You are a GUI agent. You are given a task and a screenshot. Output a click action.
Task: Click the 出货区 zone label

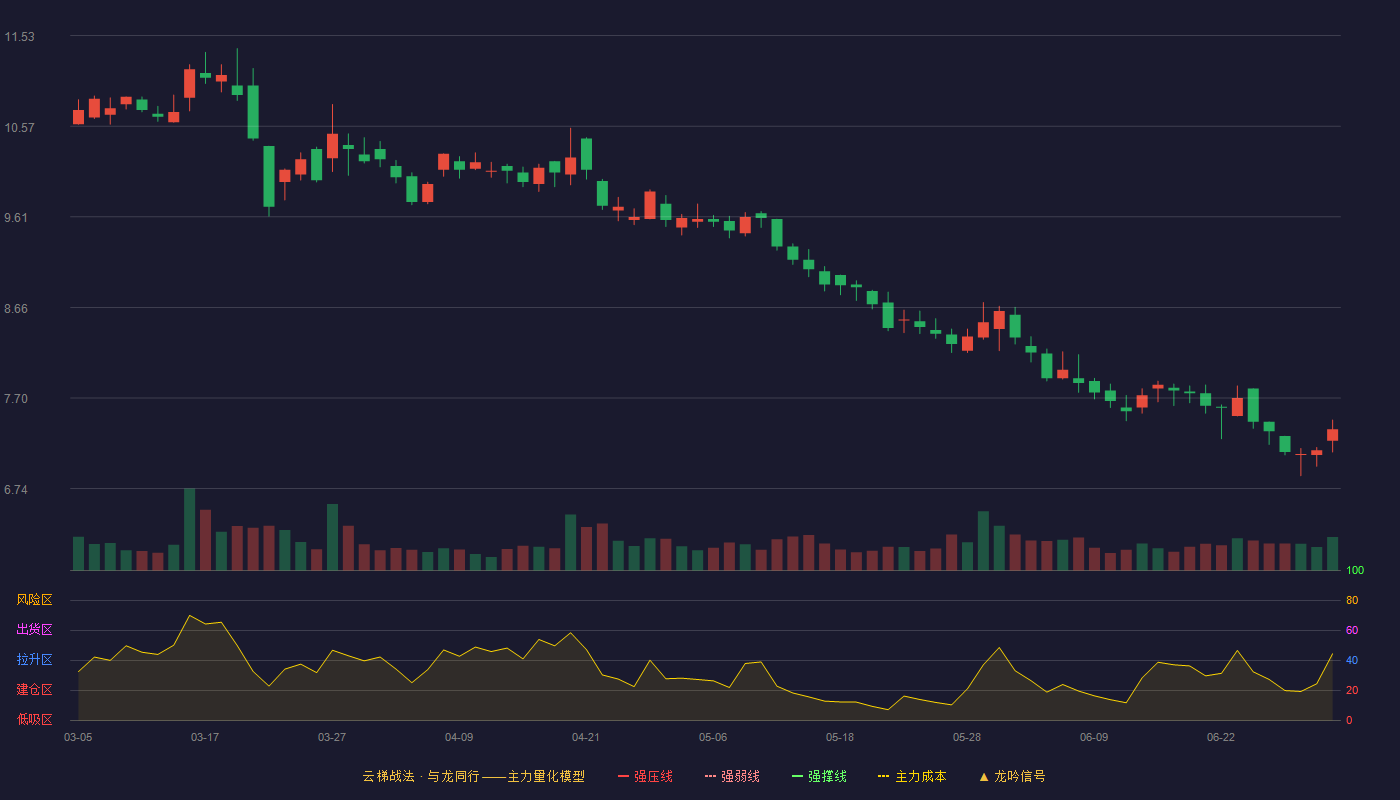point(34,630)
